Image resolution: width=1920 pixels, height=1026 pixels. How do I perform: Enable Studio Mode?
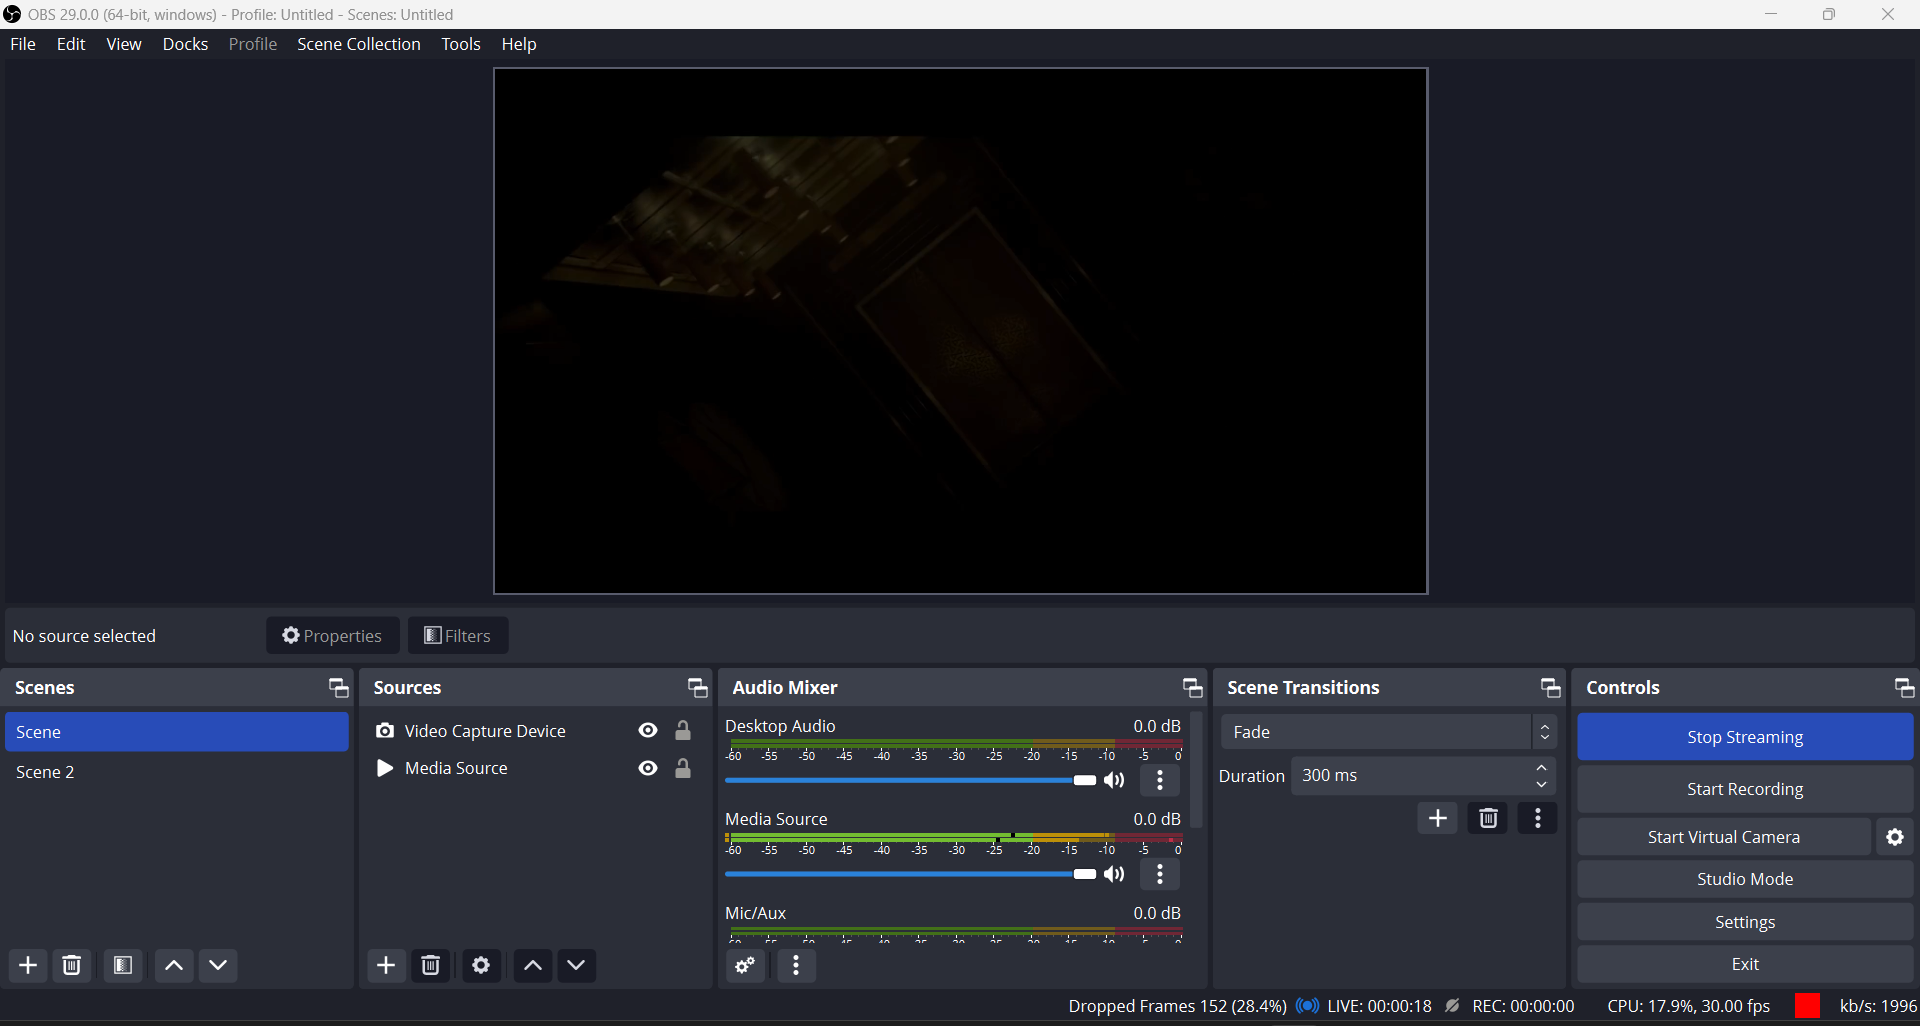click(1745, 879)
